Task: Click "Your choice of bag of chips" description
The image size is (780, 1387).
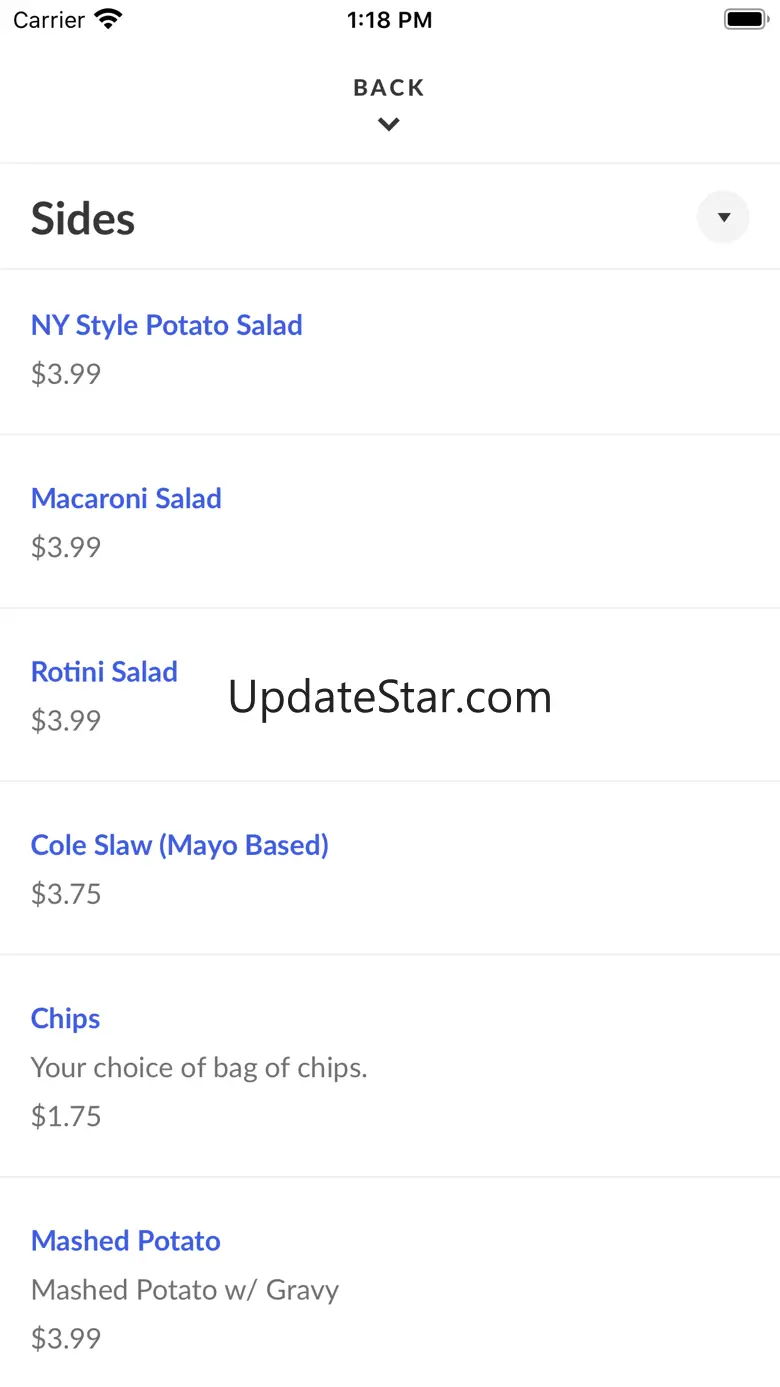Action: tap(199, 1067)
